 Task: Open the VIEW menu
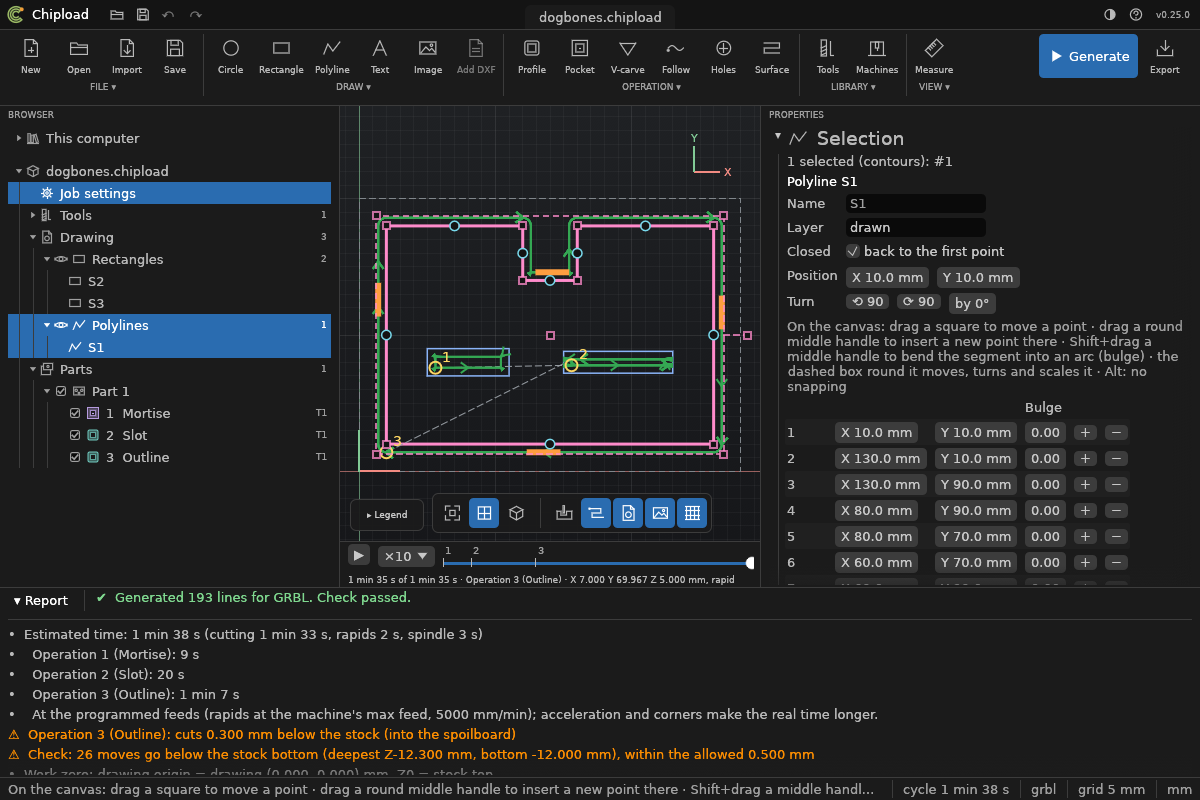pos(934,87)
